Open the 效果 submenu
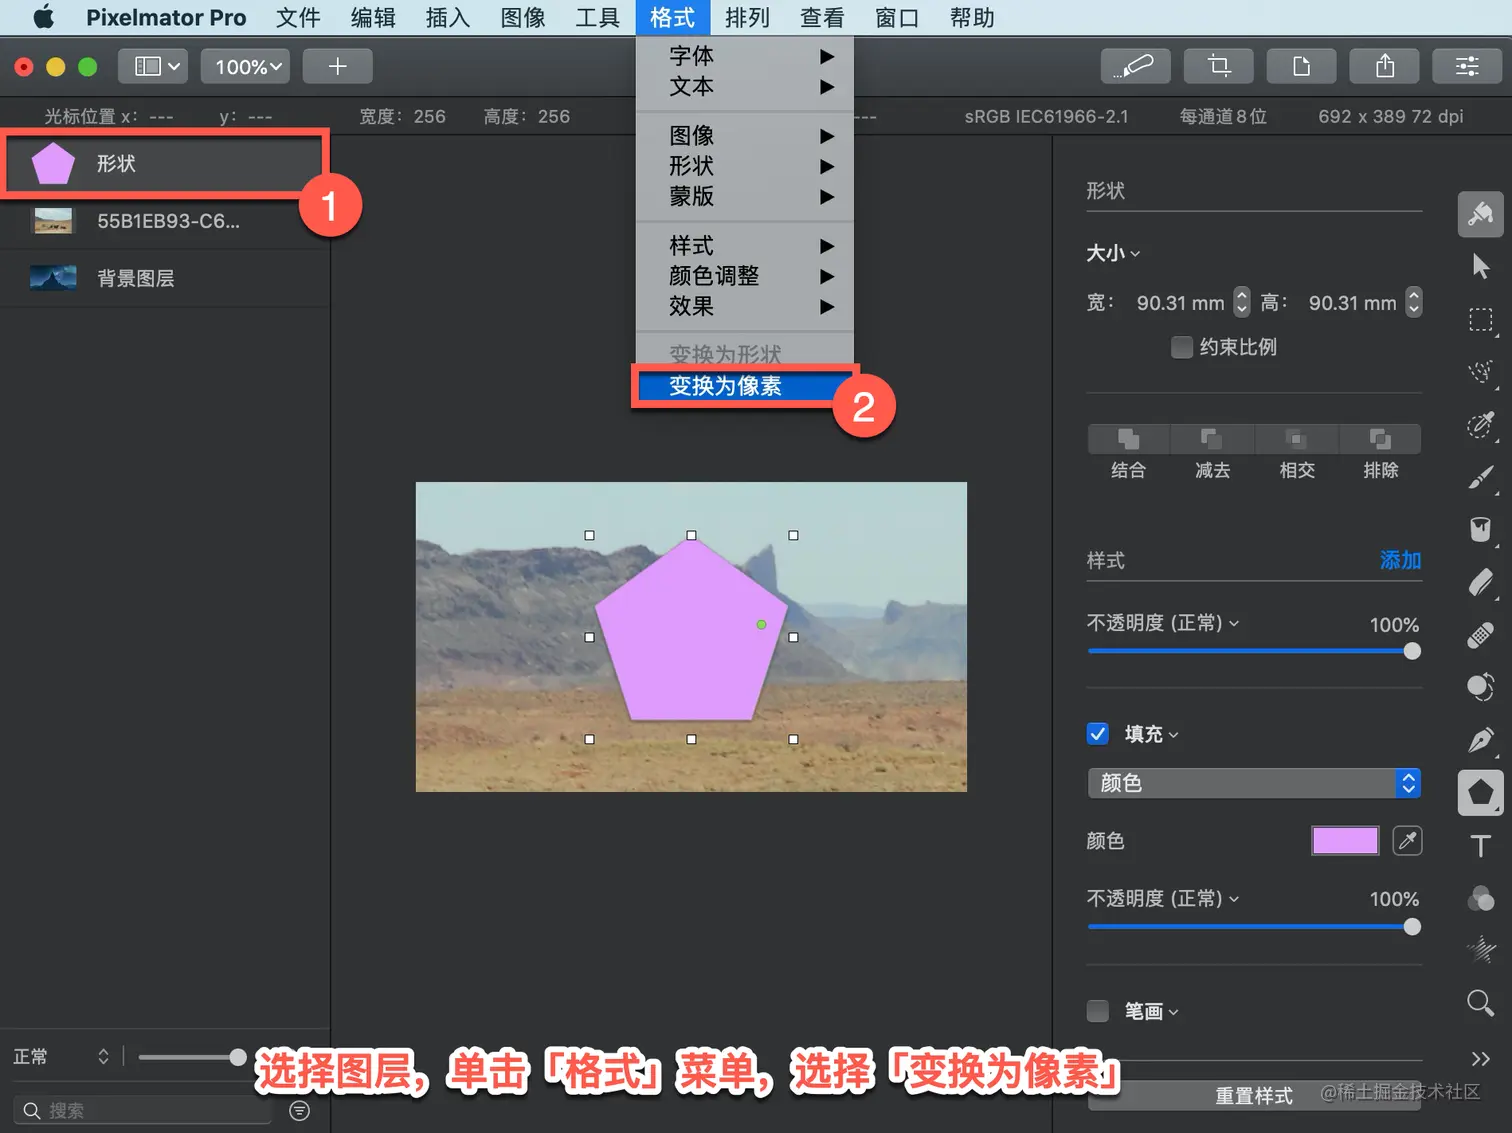 point(744,306)
